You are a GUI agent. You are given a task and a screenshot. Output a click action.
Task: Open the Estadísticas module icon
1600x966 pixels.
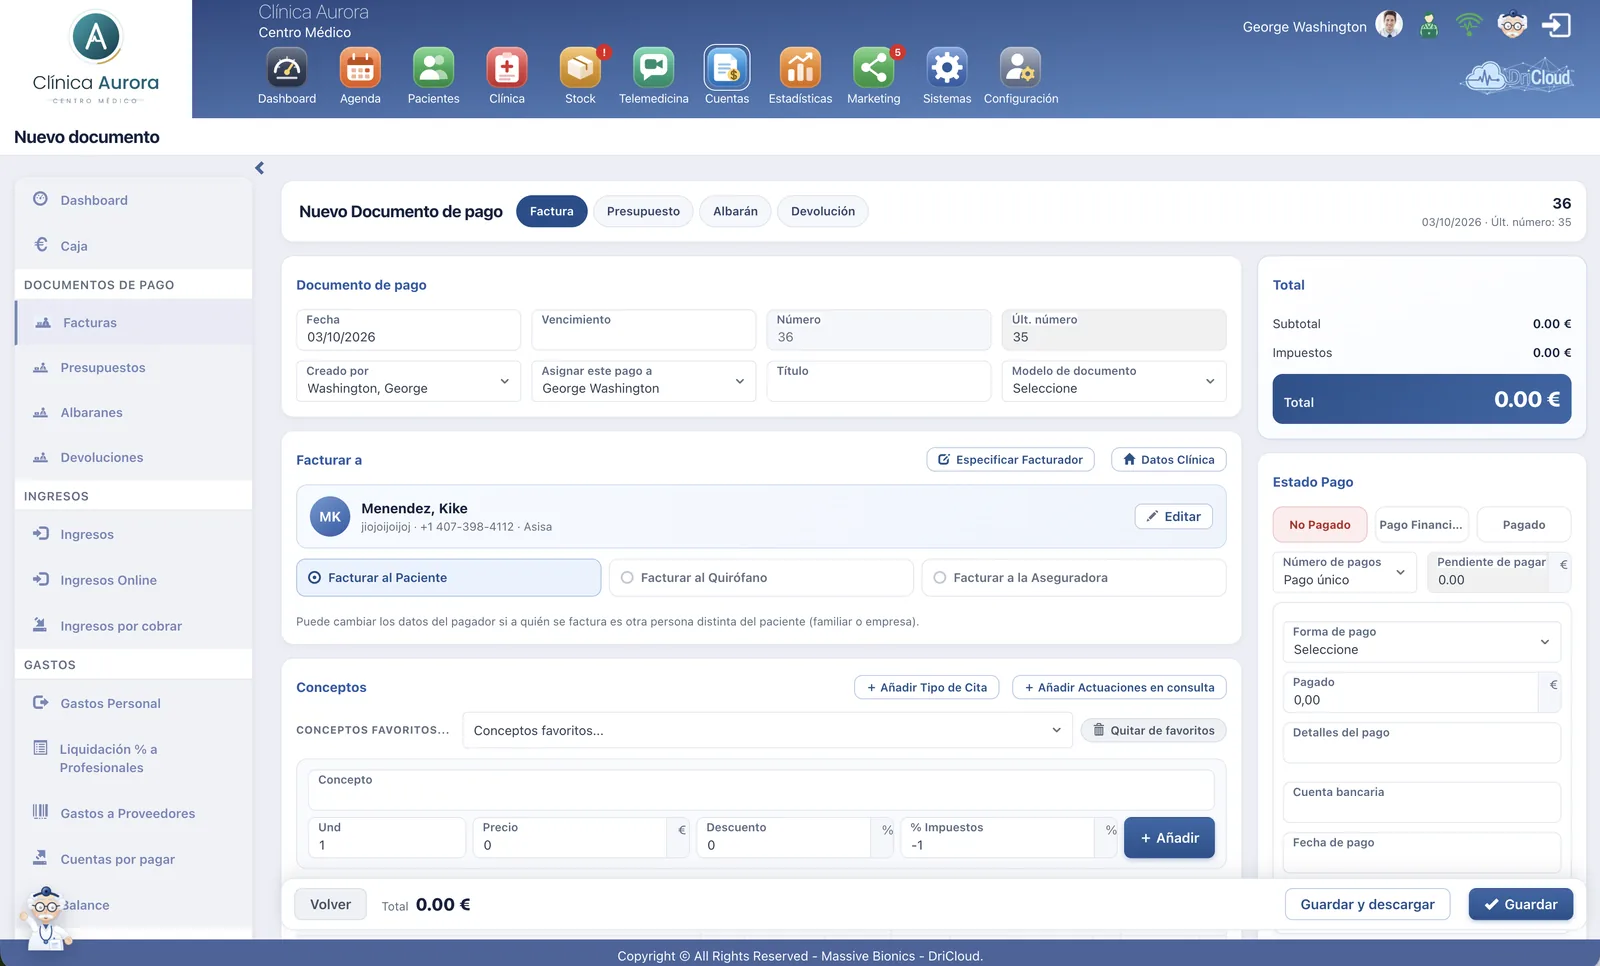click(800, 68)
